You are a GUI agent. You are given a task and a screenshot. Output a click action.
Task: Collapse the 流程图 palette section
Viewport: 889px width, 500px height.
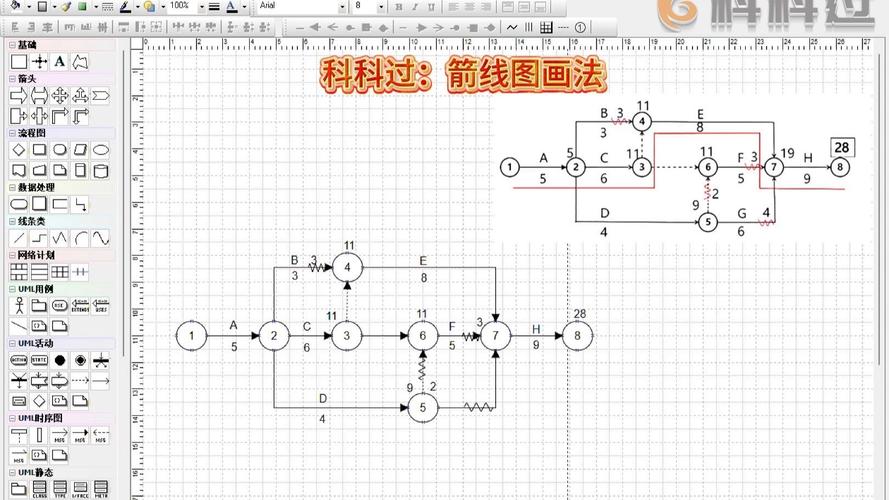click(12, 133)
